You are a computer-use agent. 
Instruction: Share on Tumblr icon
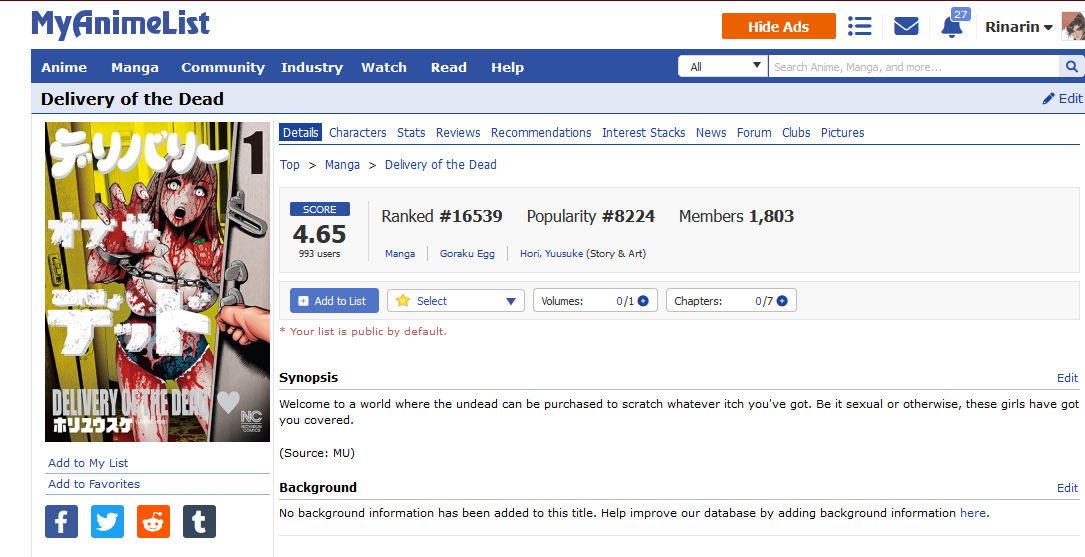[x=199, y=521]
